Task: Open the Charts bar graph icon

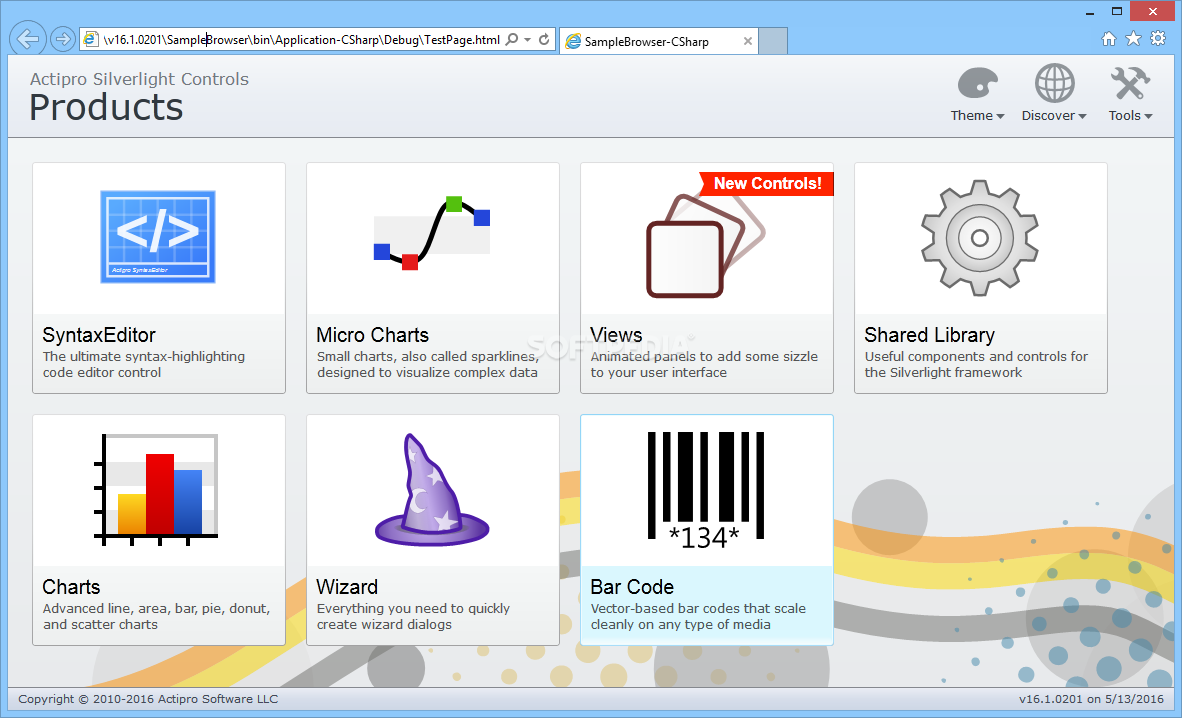Action: click(156, 489)
